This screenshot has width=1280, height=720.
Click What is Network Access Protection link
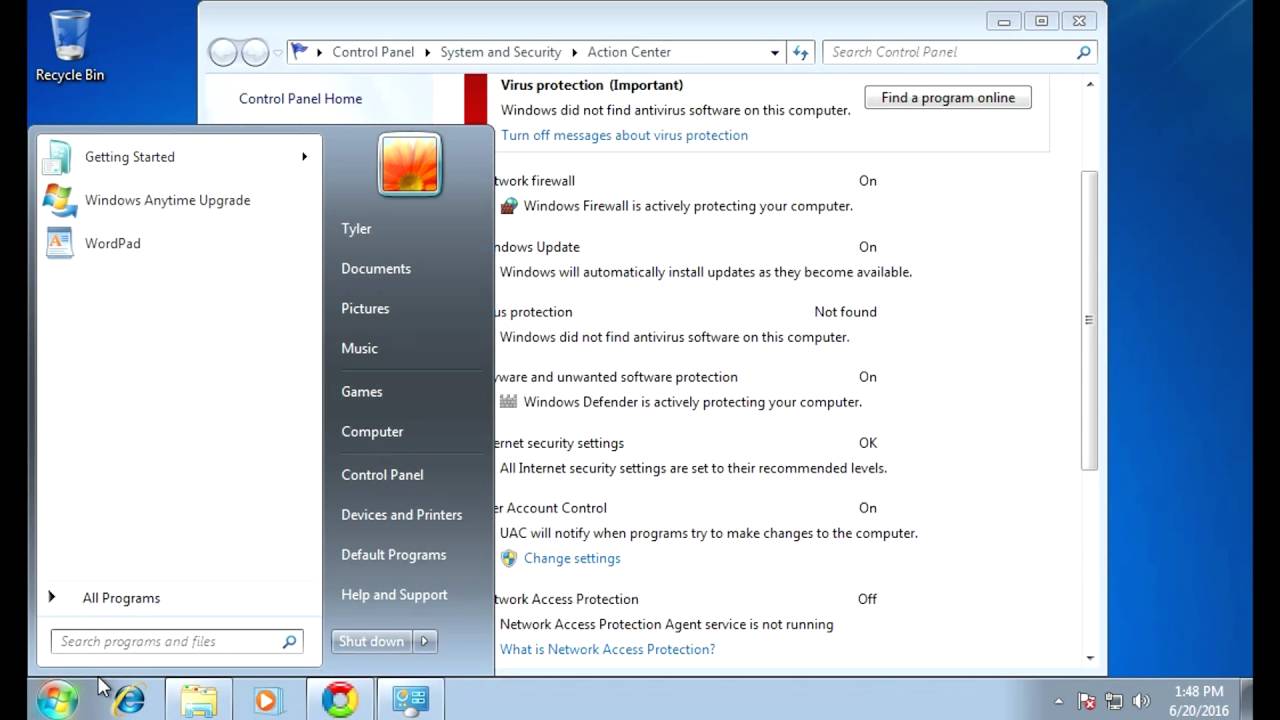(608, 649)
